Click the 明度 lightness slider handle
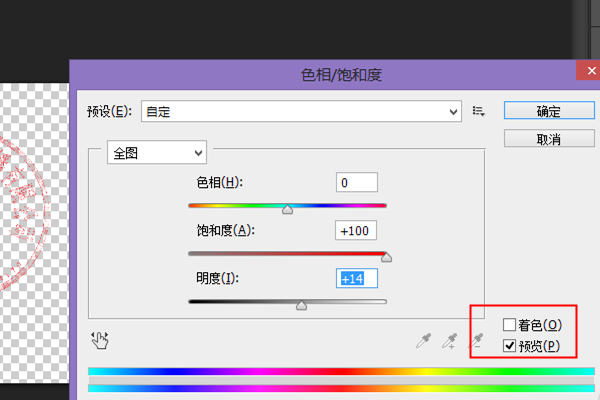This screenshot has width=600, height=400. 301,305
